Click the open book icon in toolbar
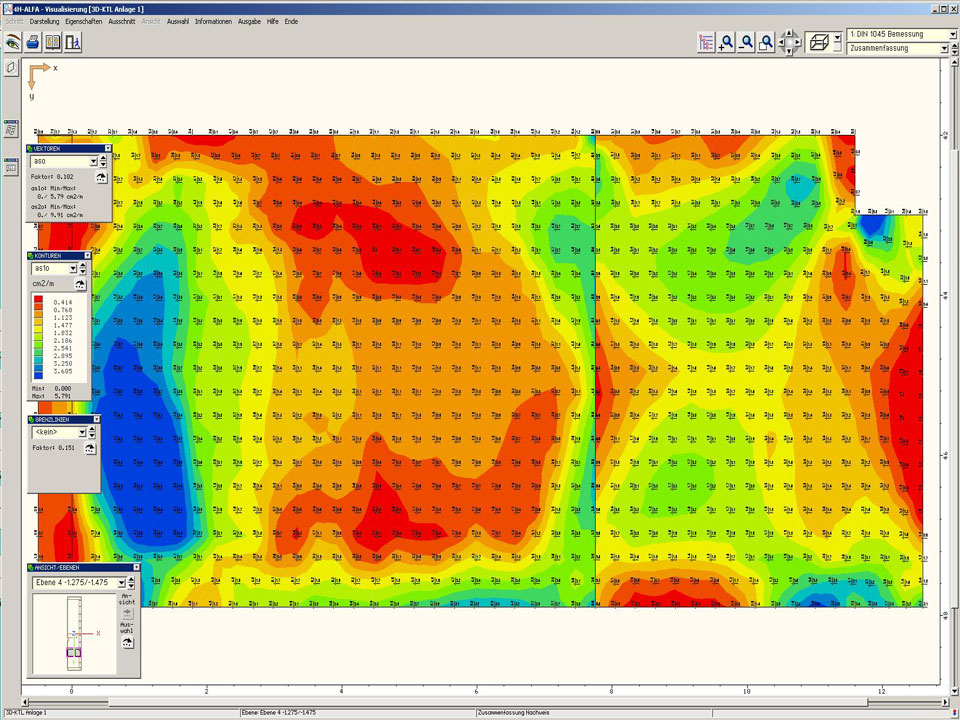 click(x=53, y=42)
